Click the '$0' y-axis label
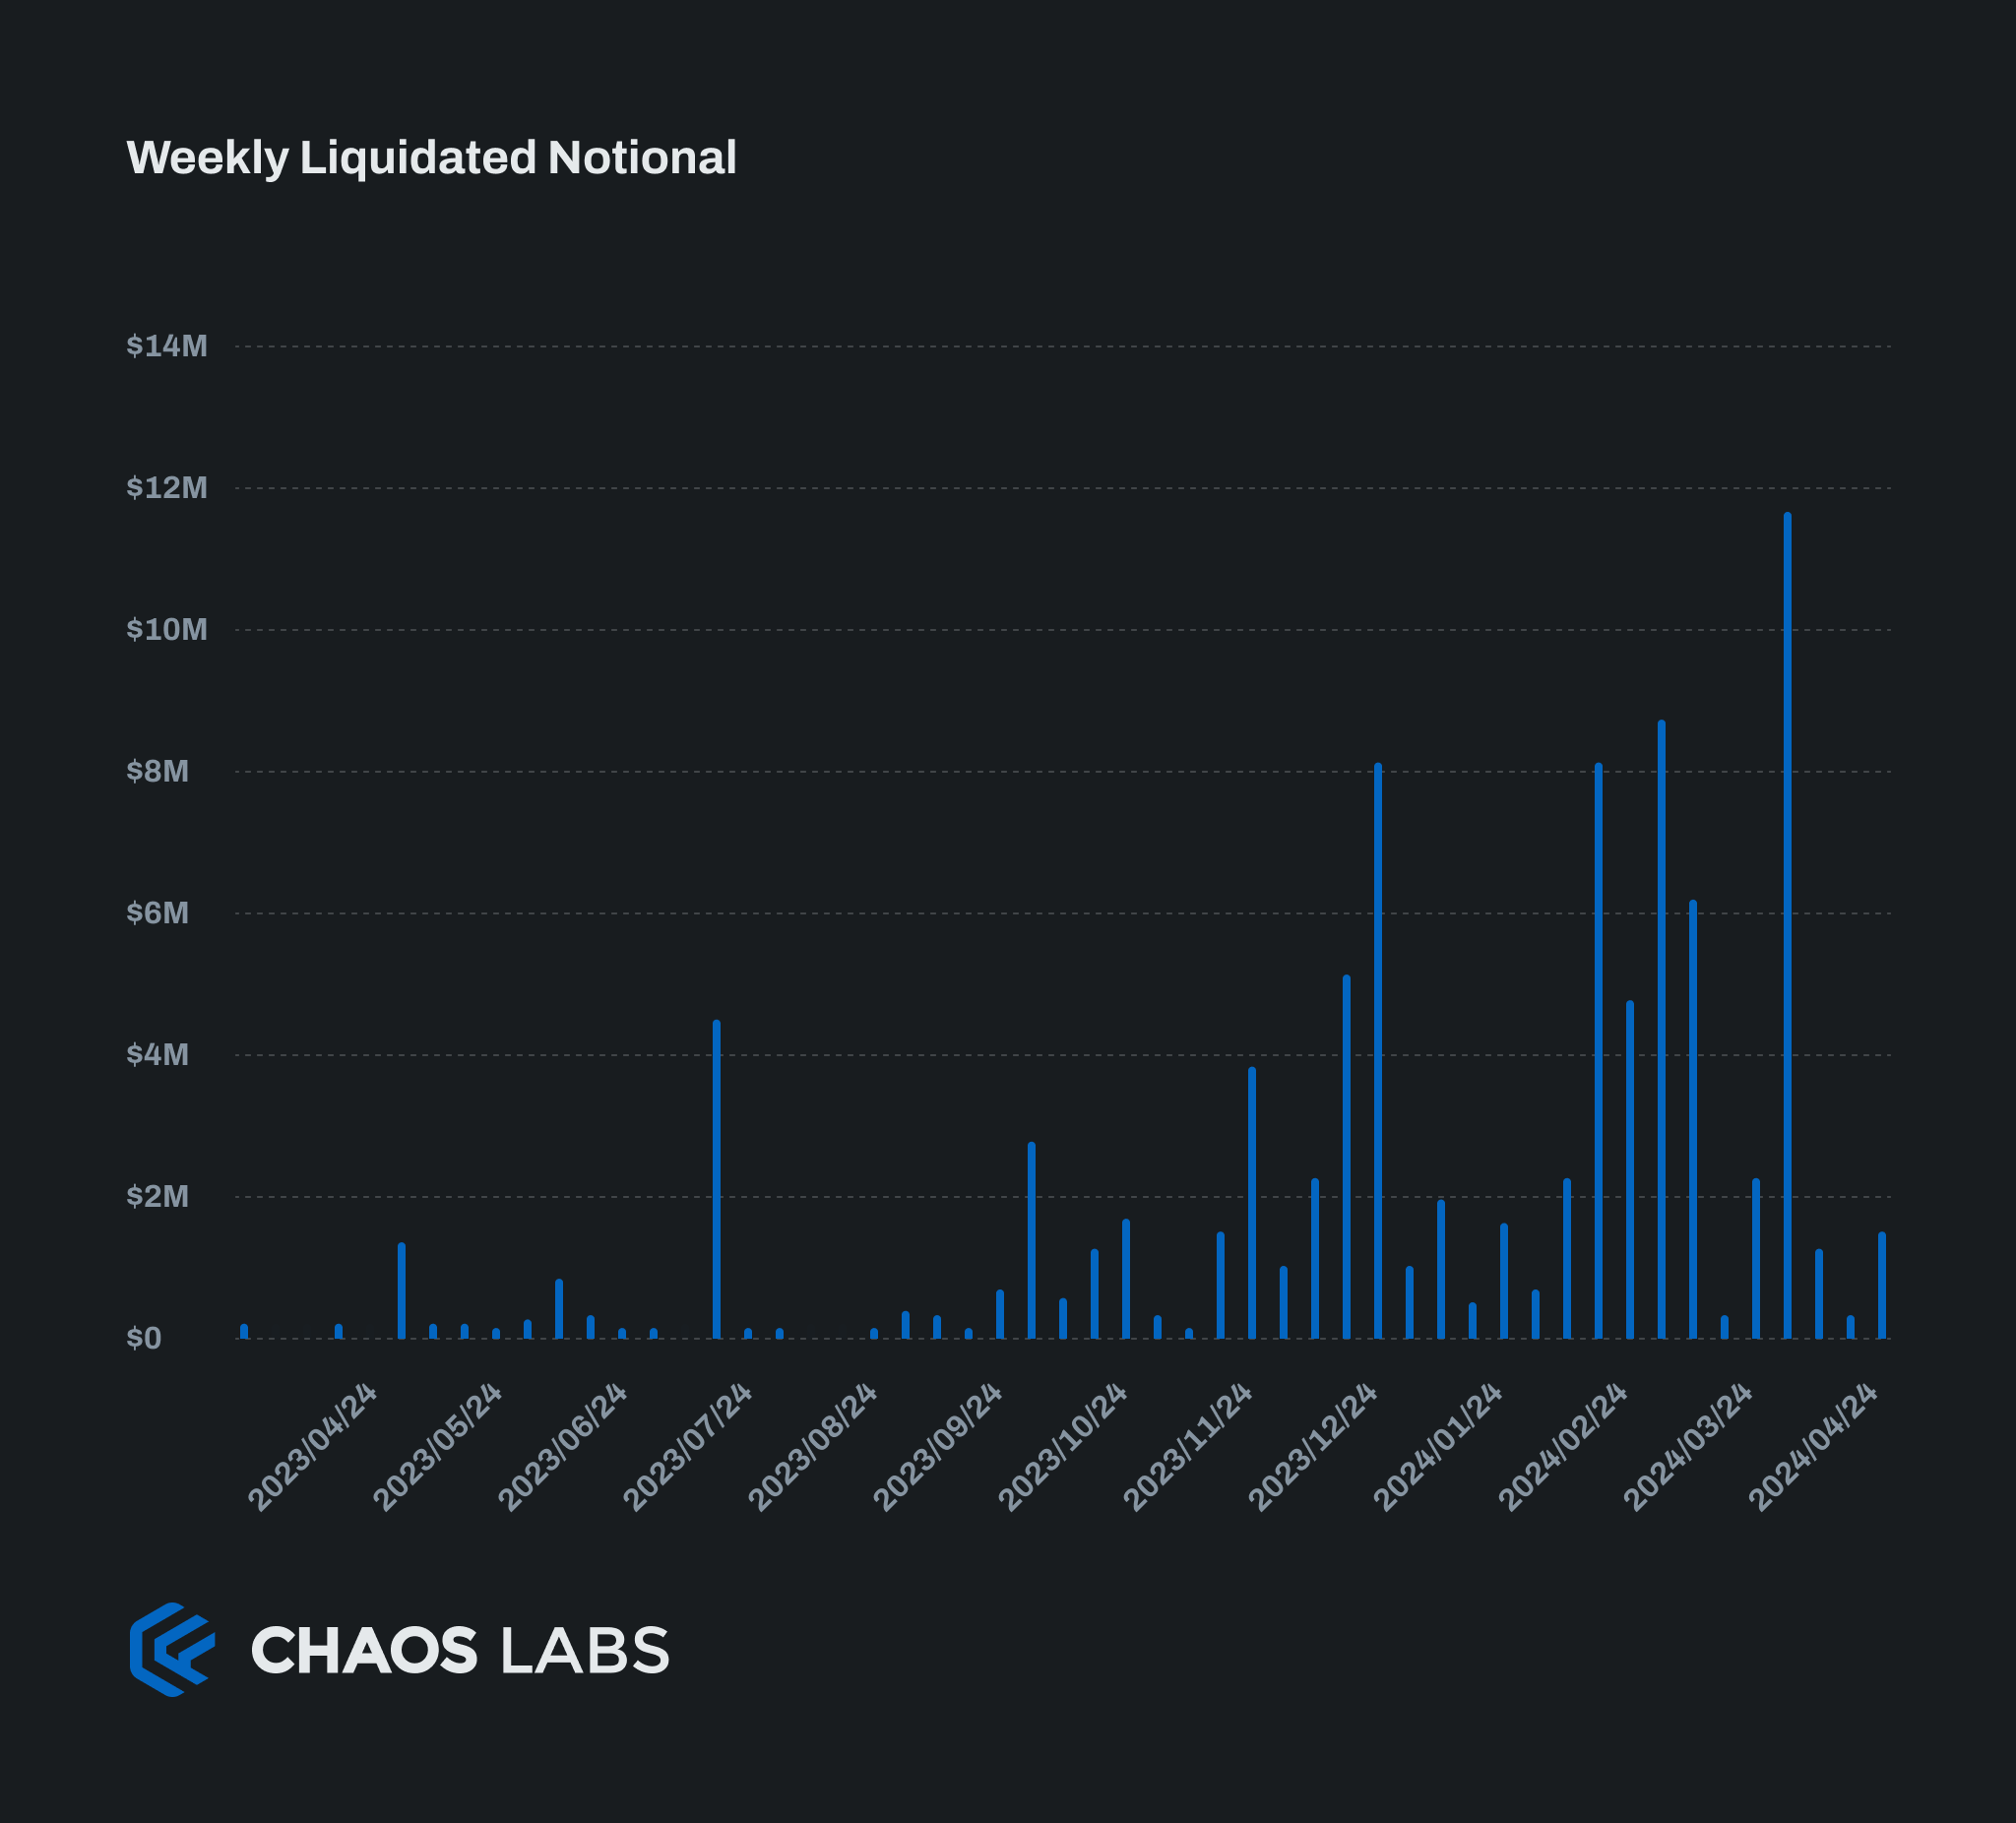Image resolution: width=2016 pixels, height=1823 pixels. coord(144,1338)
